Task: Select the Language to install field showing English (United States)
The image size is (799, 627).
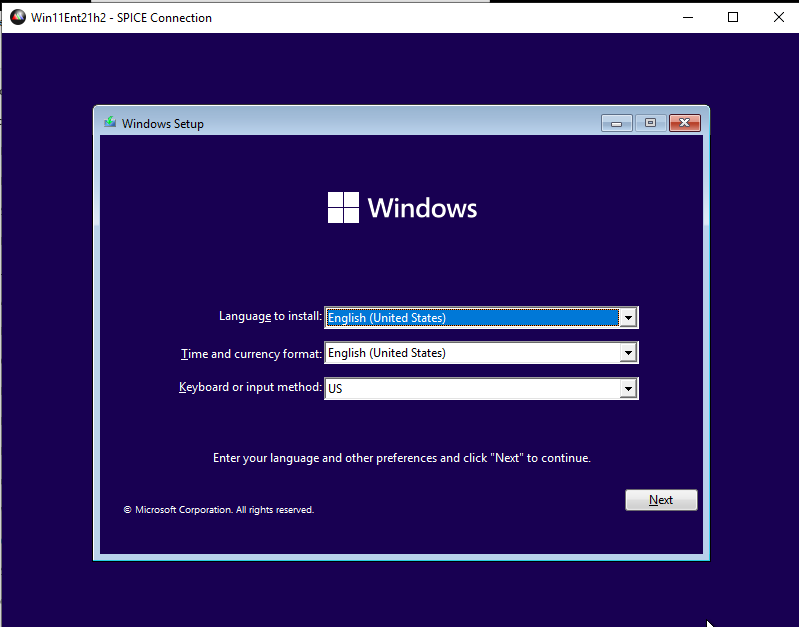Action: [x=481, y=318]
